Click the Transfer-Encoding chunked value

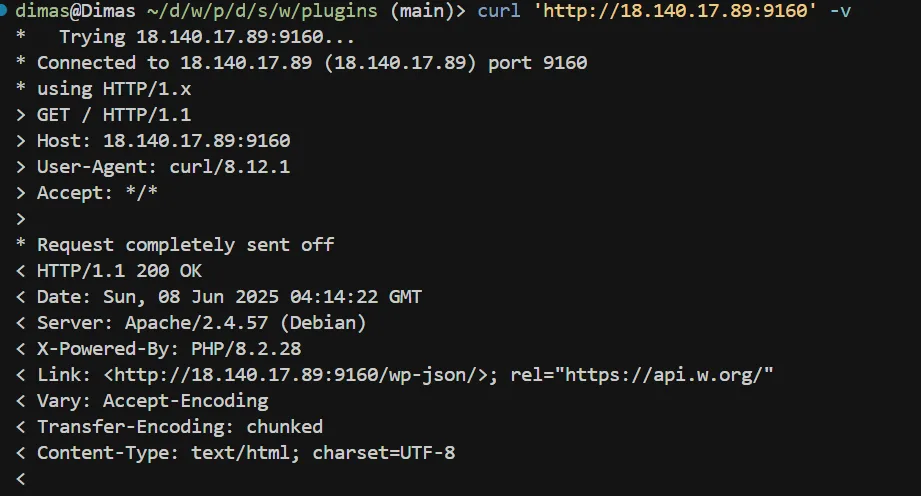pyautogui.click(x=284, y=427)
